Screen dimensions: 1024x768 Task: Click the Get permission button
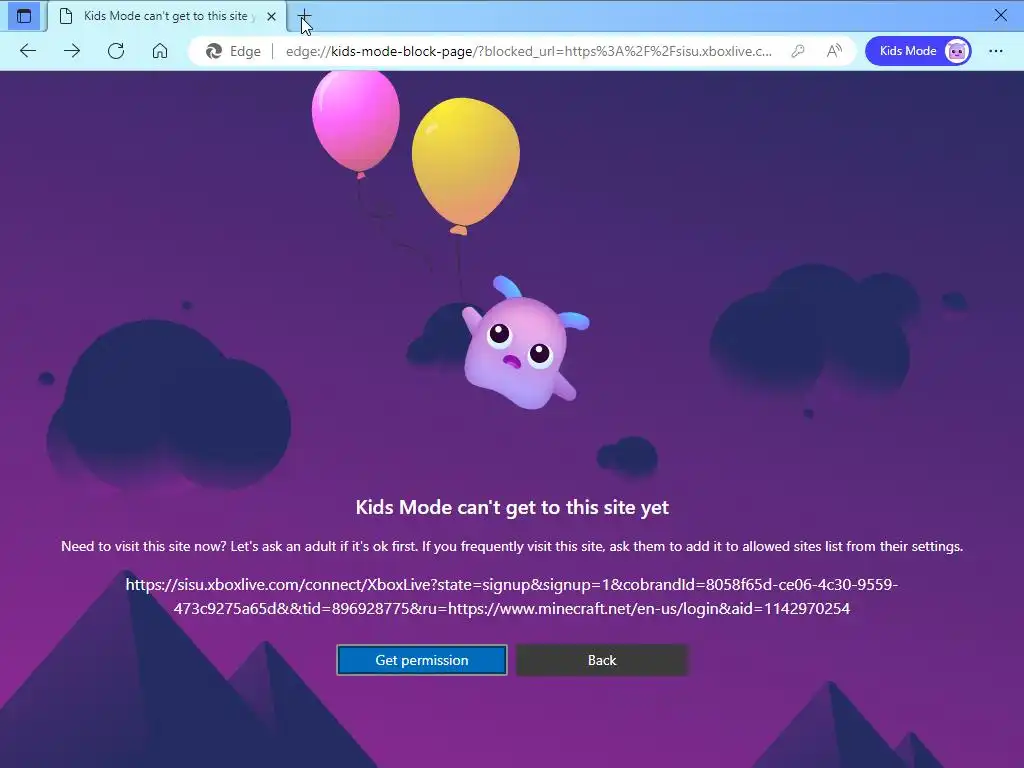[422, 660]
